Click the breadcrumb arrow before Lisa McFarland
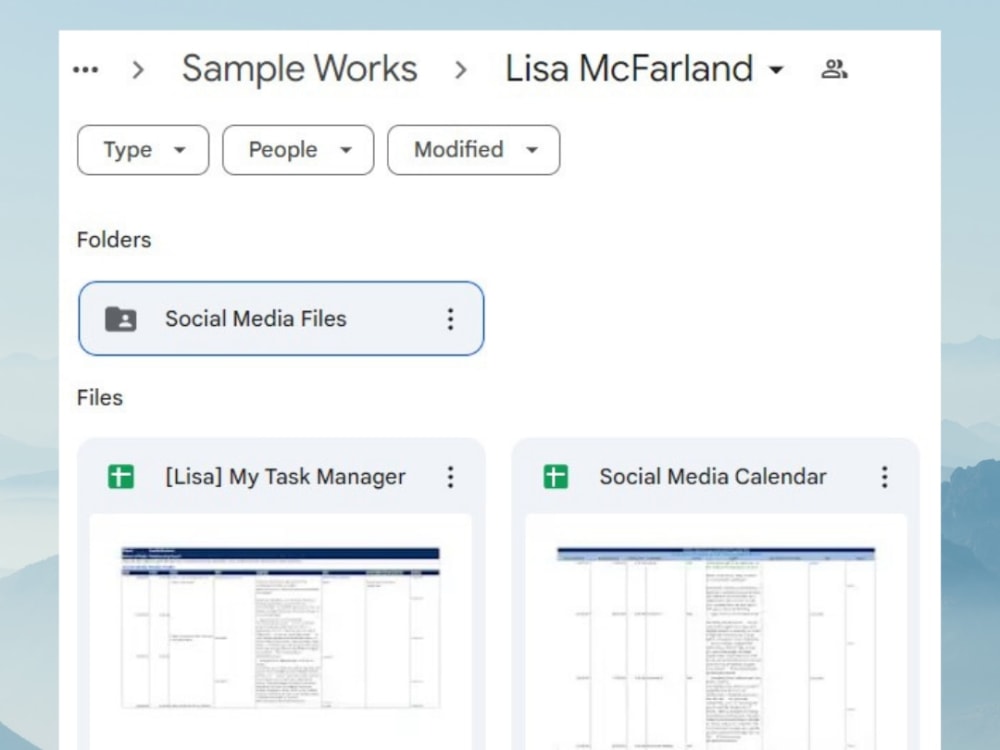Screen dimensions: 1000x750 (460, 70)
